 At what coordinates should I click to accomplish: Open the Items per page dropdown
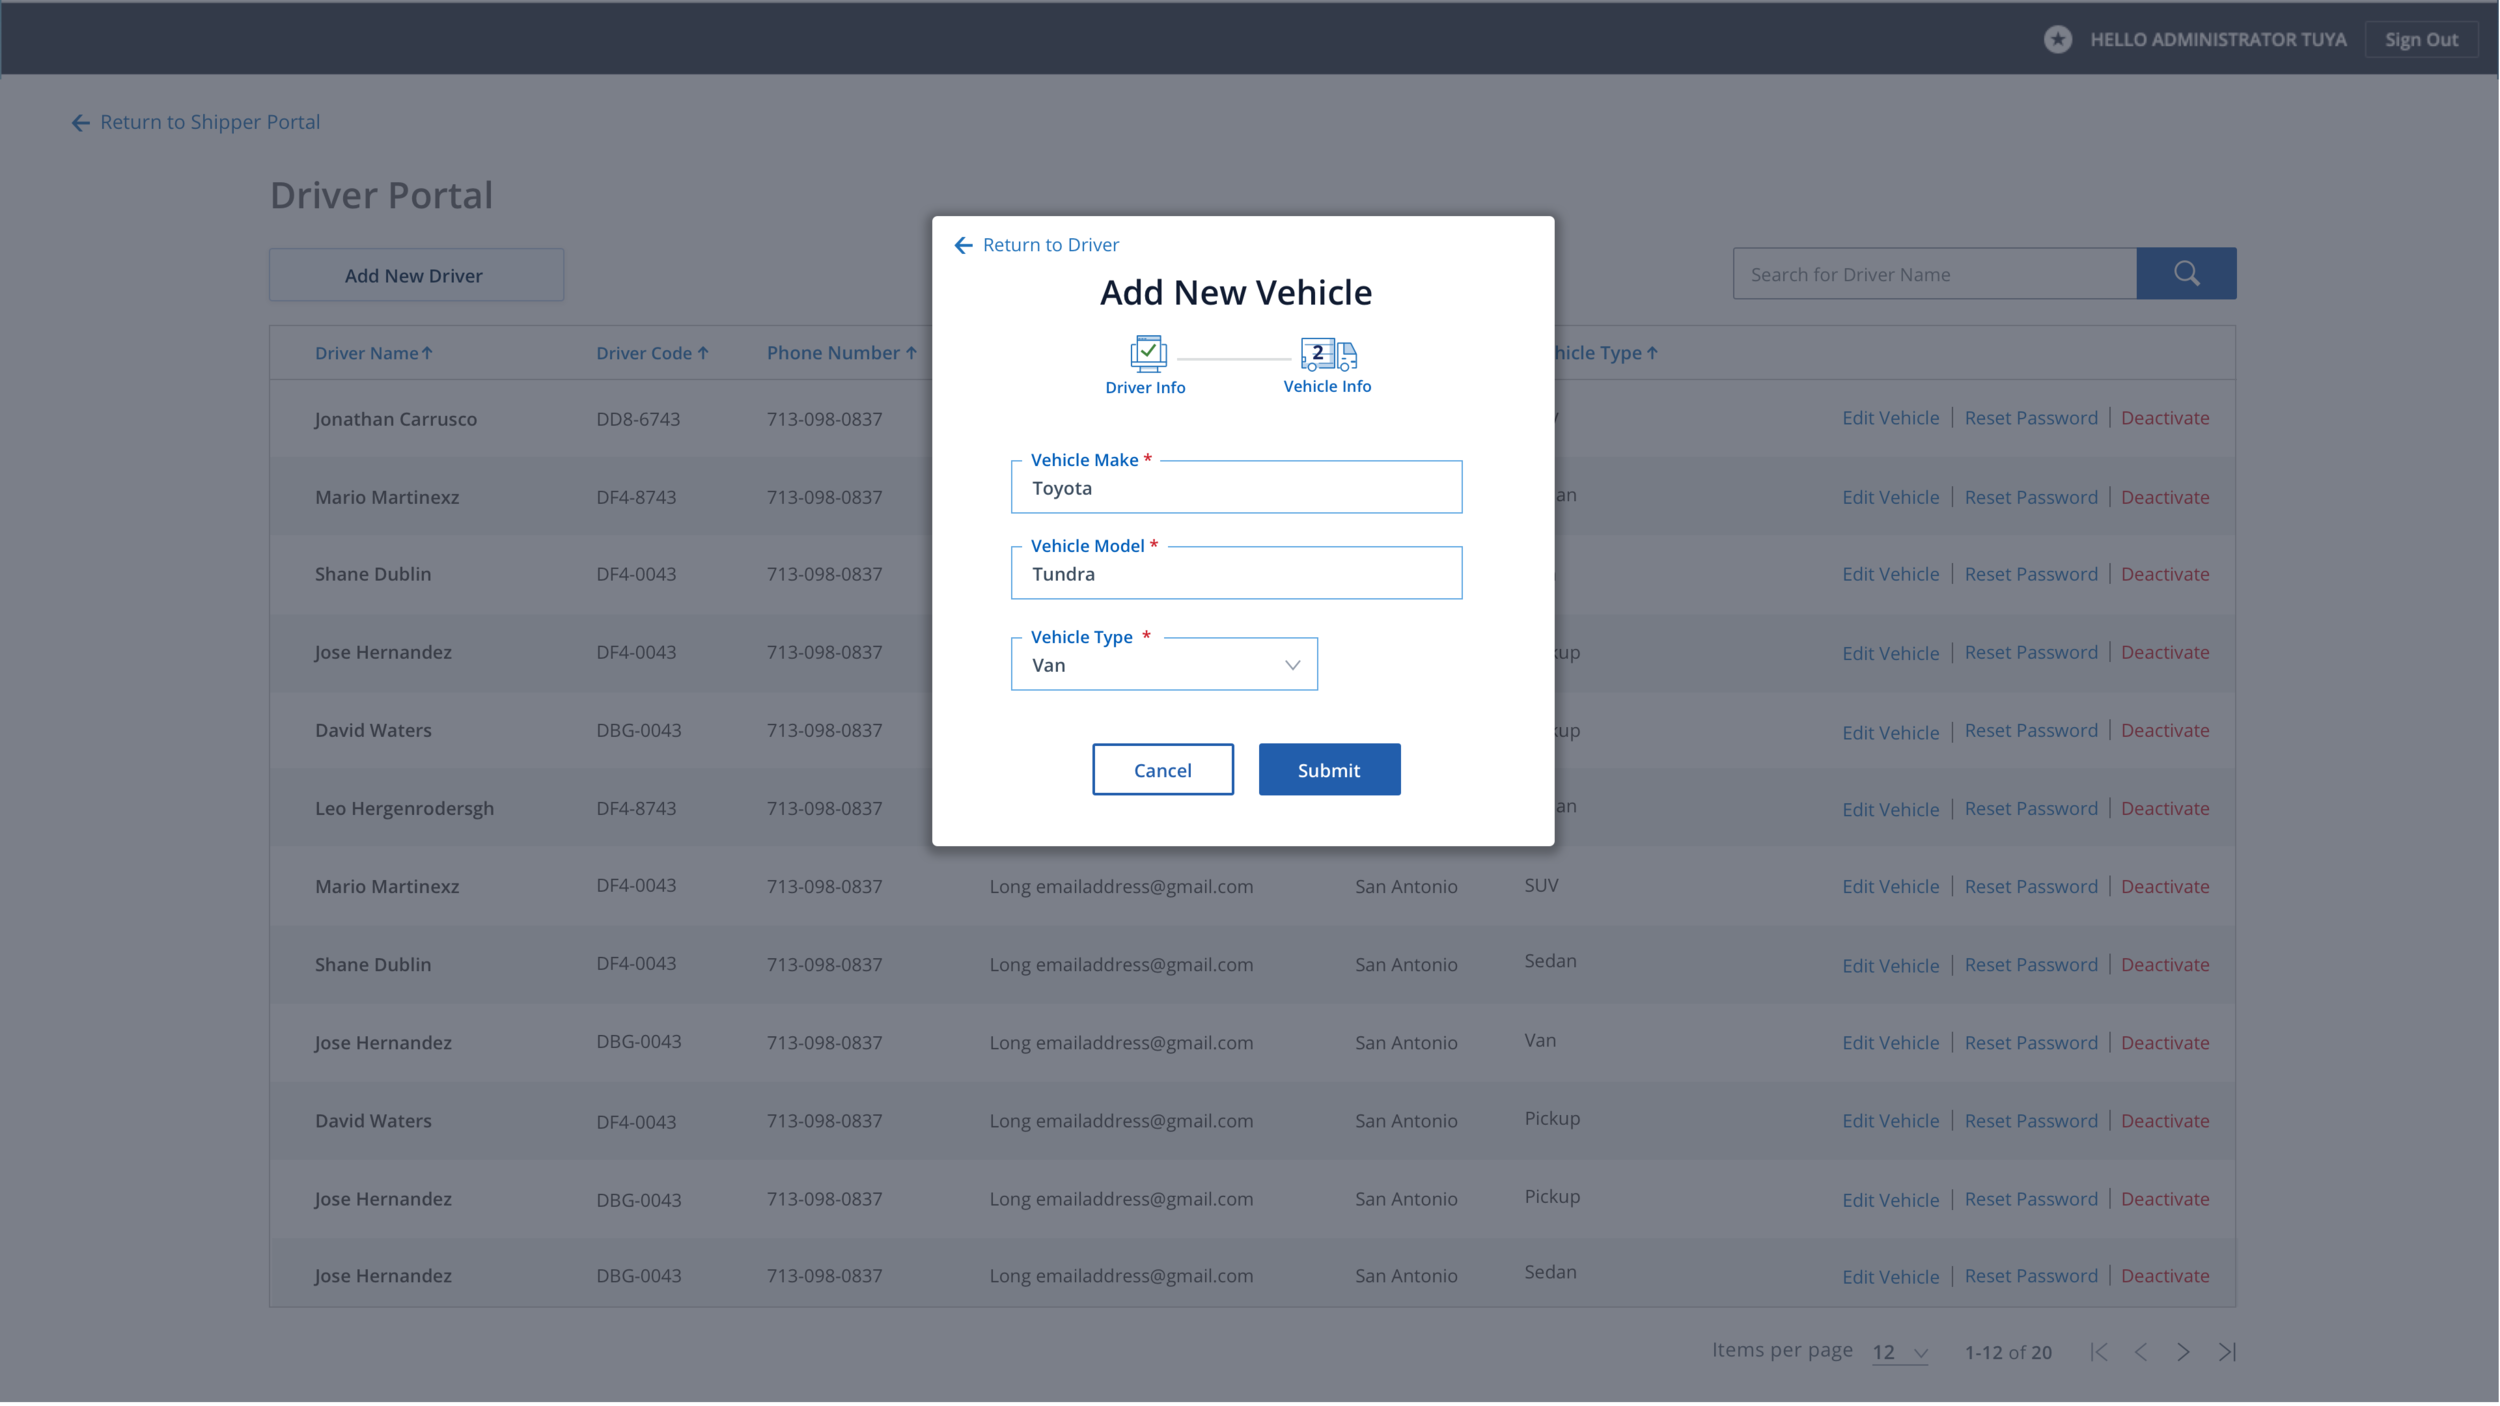[1900, 1353]
